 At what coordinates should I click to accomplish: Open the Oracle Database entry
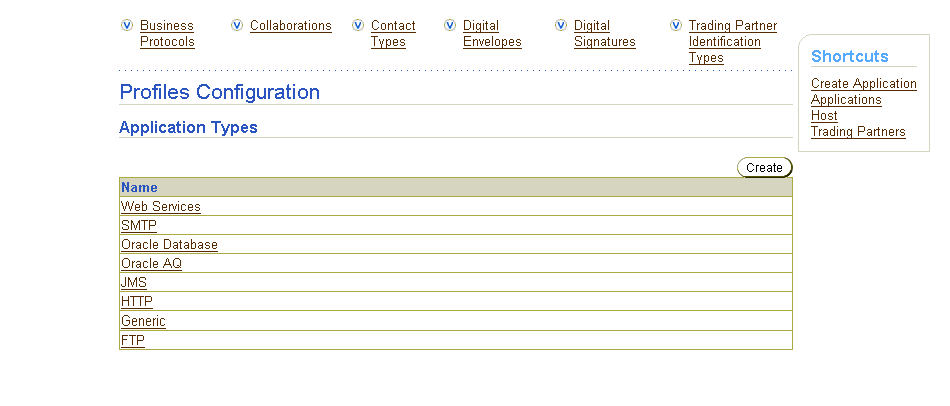point(169,245)
